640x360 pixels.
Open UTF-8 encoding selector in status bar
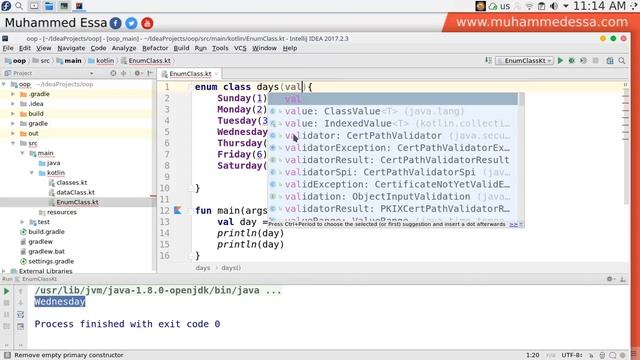click(x=571, y=355)
